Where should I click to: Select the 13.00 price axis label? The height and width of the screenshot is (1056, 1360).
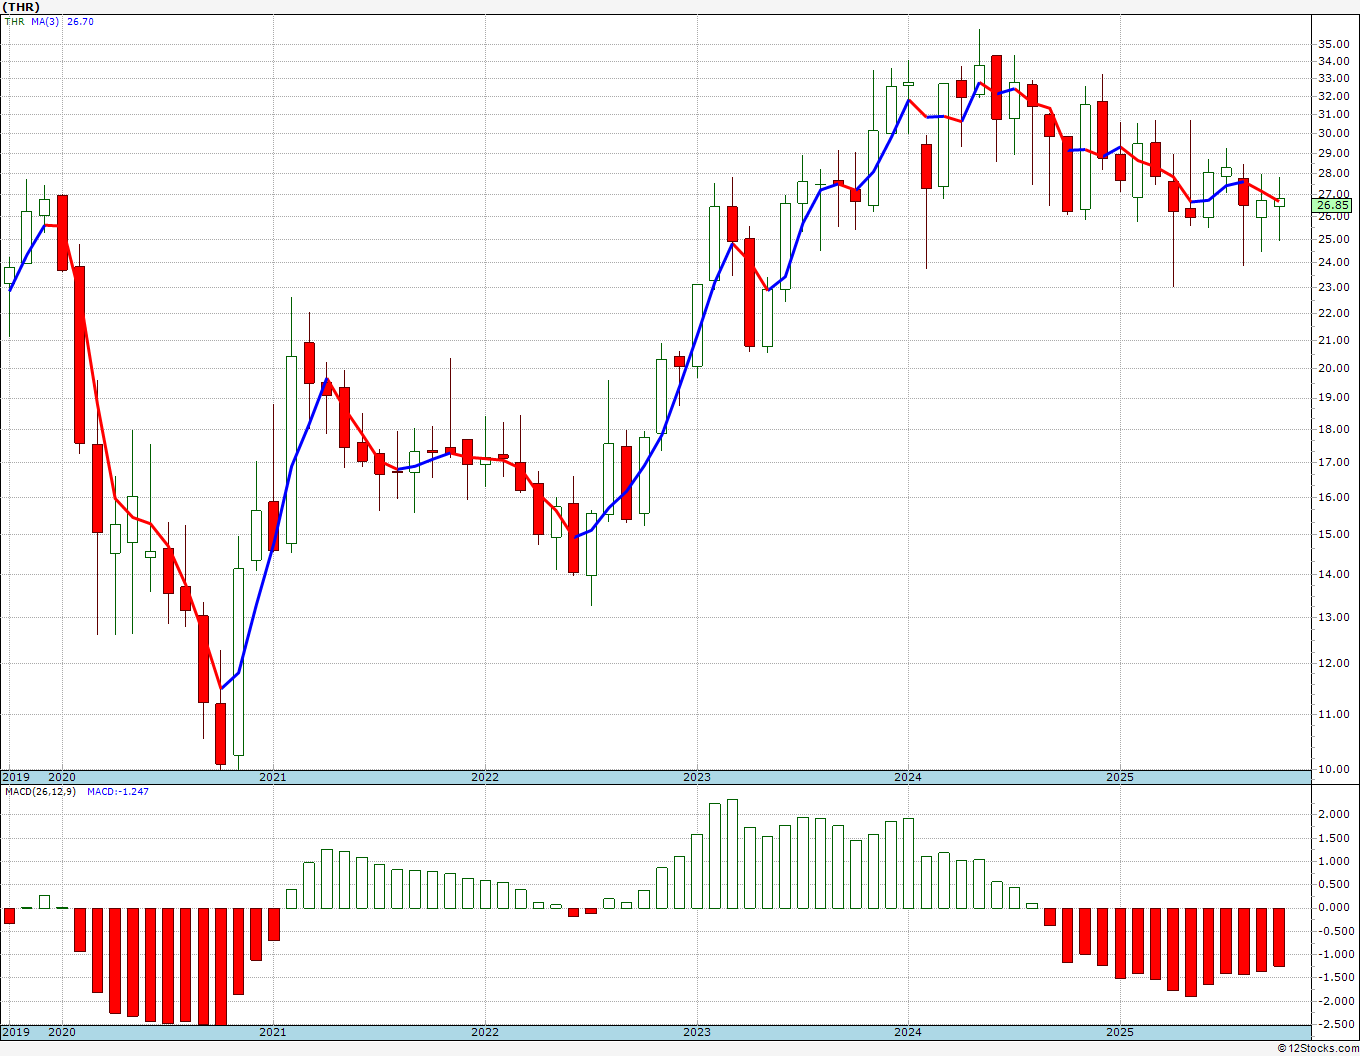tap(1333, 617)
